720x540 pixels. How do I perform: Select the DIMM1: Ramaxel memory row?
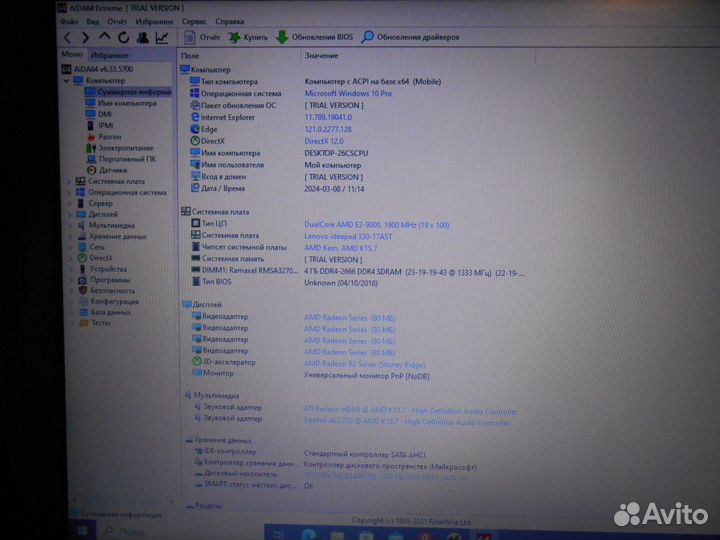tap(358, 271)
